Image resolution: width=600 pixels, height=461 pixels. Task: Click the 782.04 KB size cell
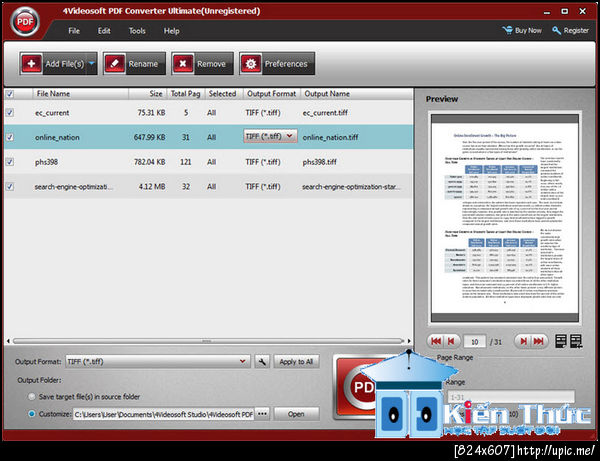[x=150, y=162]
